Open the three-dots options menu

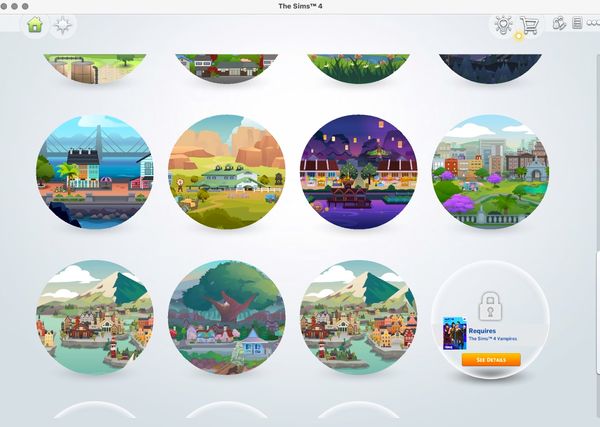593,24
